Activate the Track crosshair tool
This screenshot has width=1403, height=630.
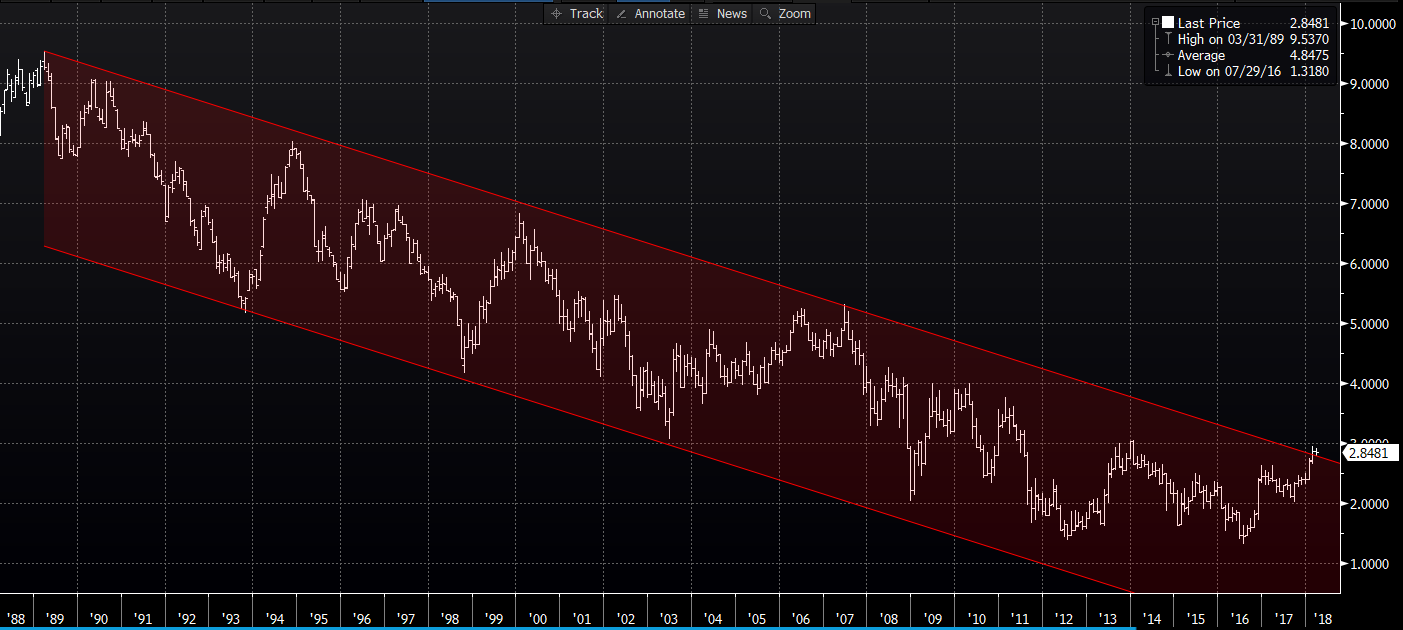577,13
